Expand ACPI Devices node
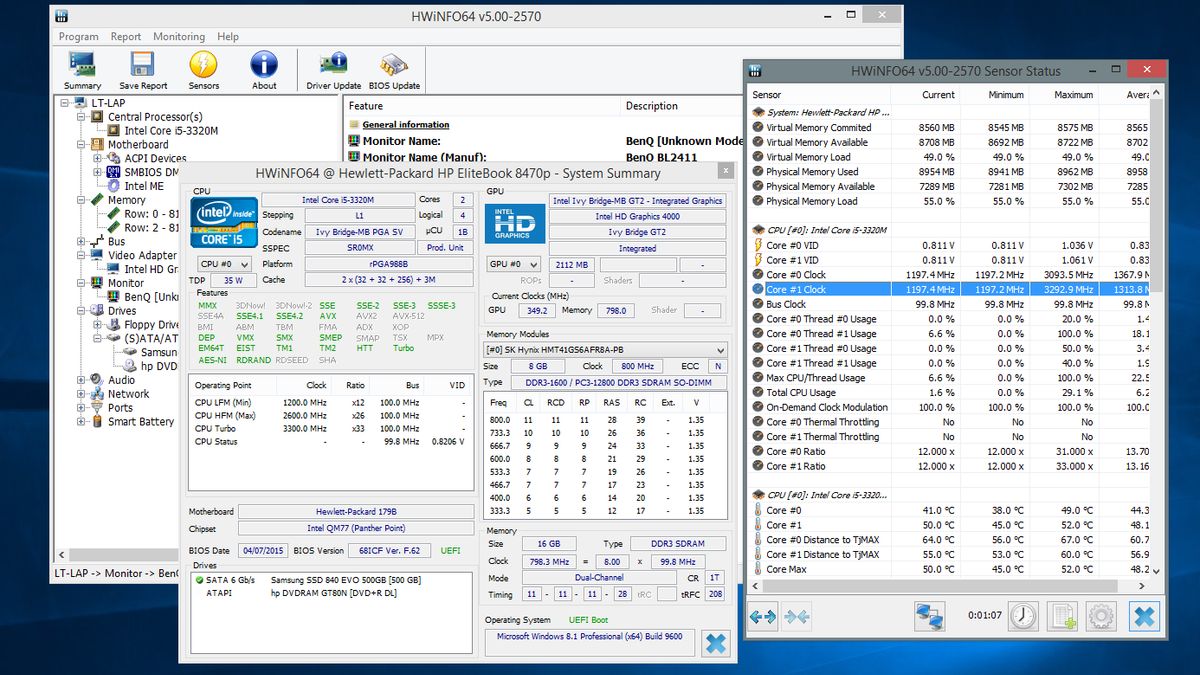This screenshot has height=675, width=1200. (x=98, y=158)
